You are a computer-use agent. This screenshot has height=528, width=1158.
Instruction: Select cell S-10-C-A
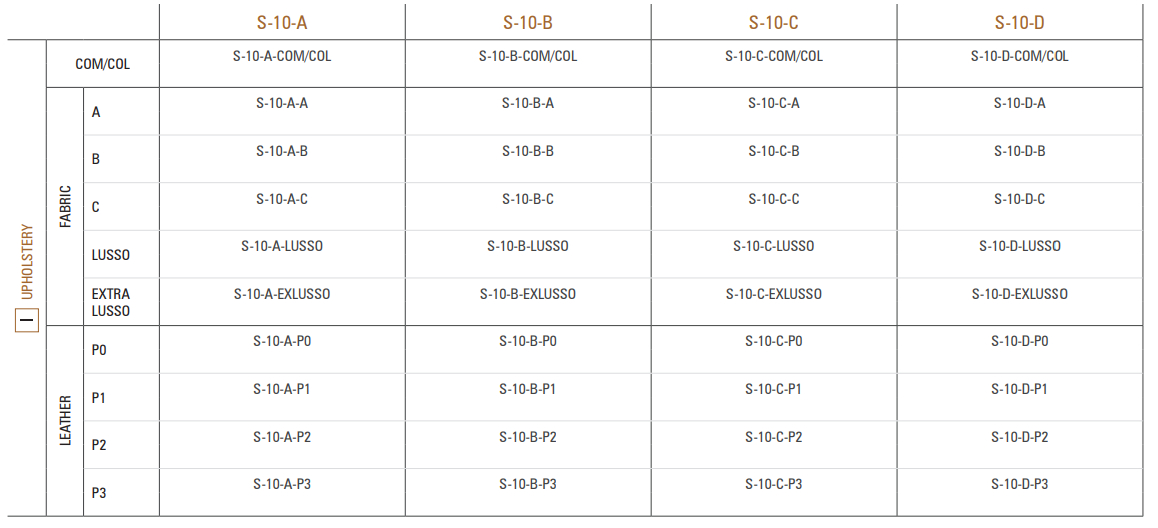pyautogui.click(x=773, y=103)
